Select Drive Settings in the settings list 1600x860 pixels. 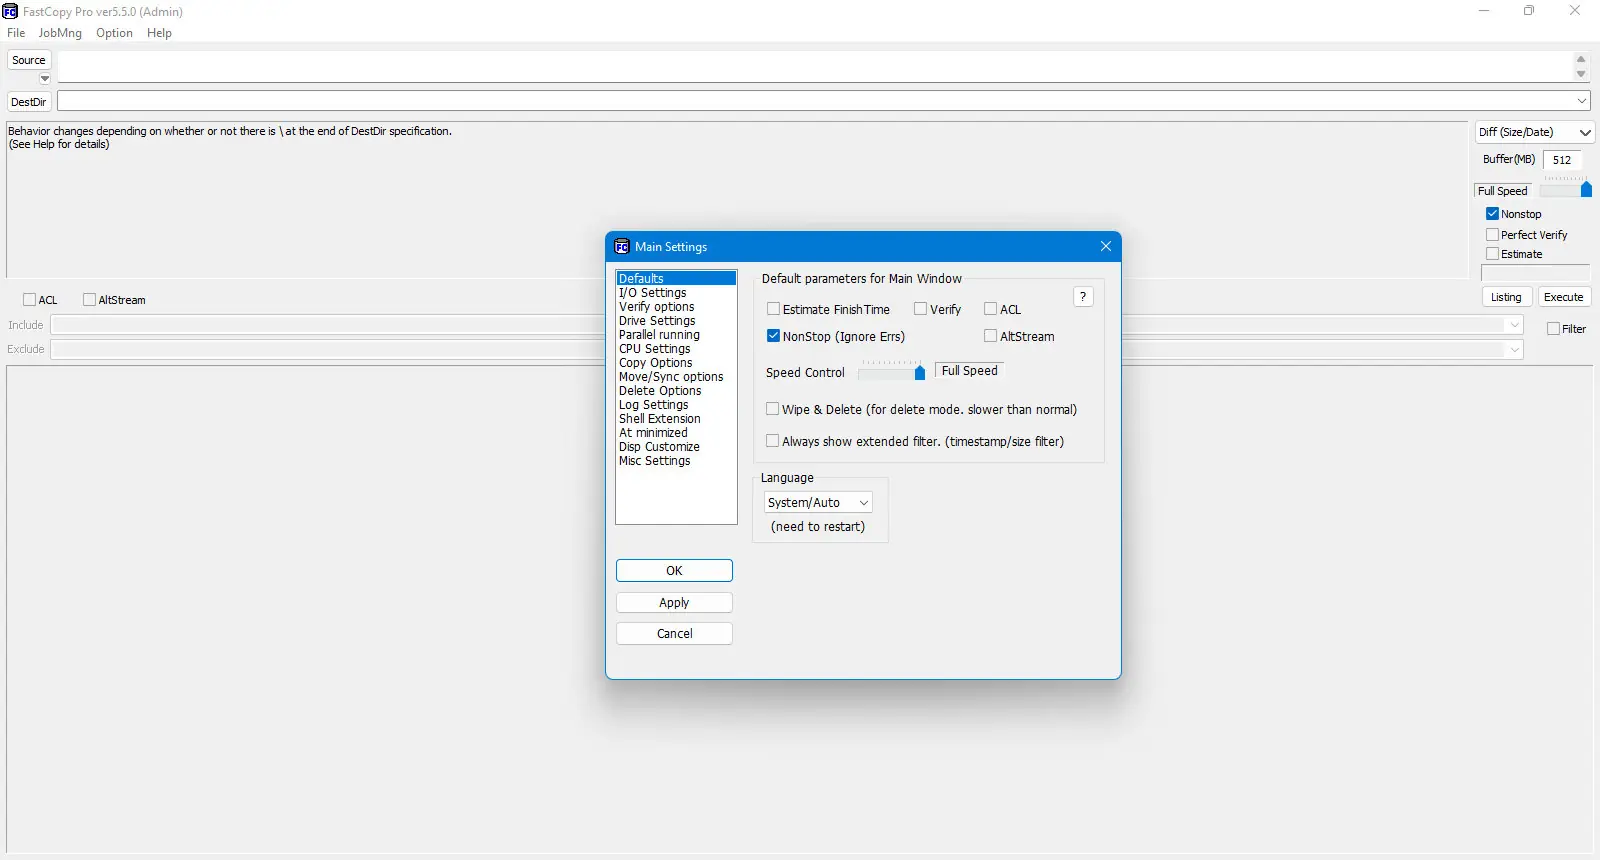point(676,321)
